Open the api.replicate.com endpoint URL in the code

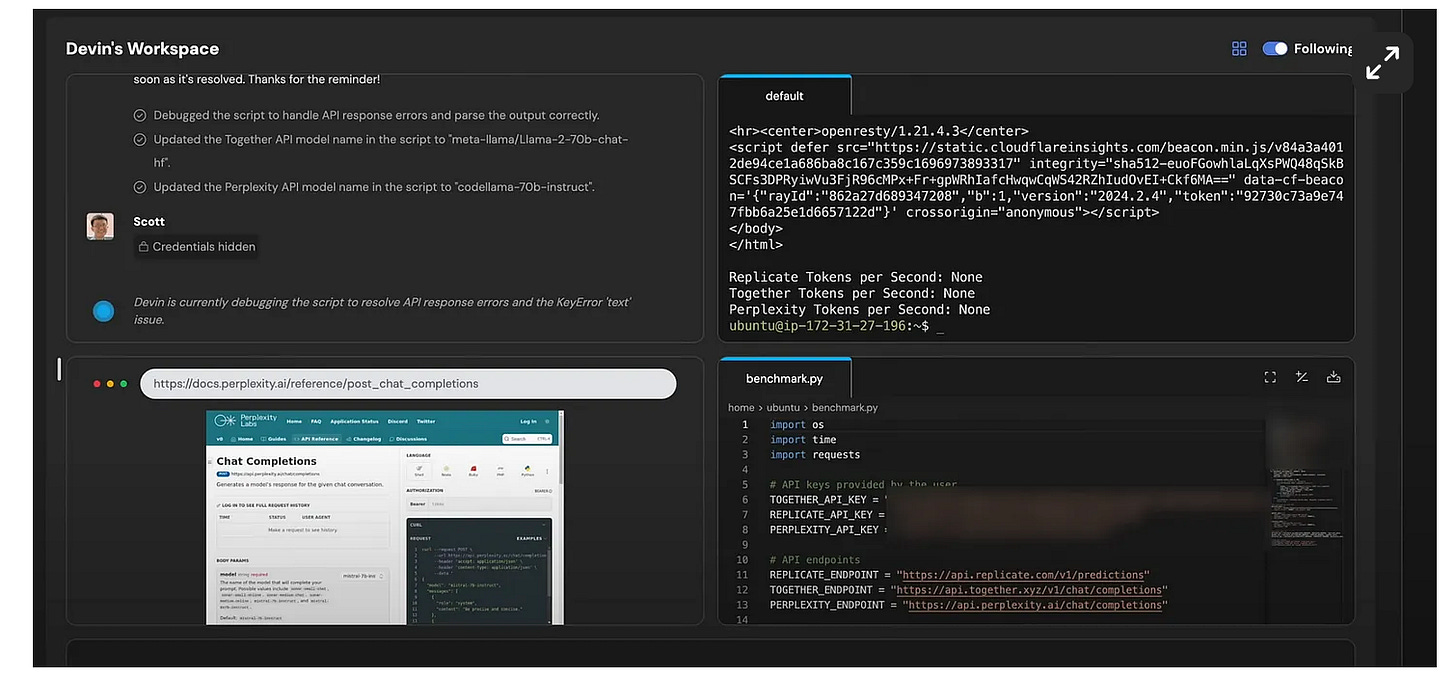point(1023,575)
